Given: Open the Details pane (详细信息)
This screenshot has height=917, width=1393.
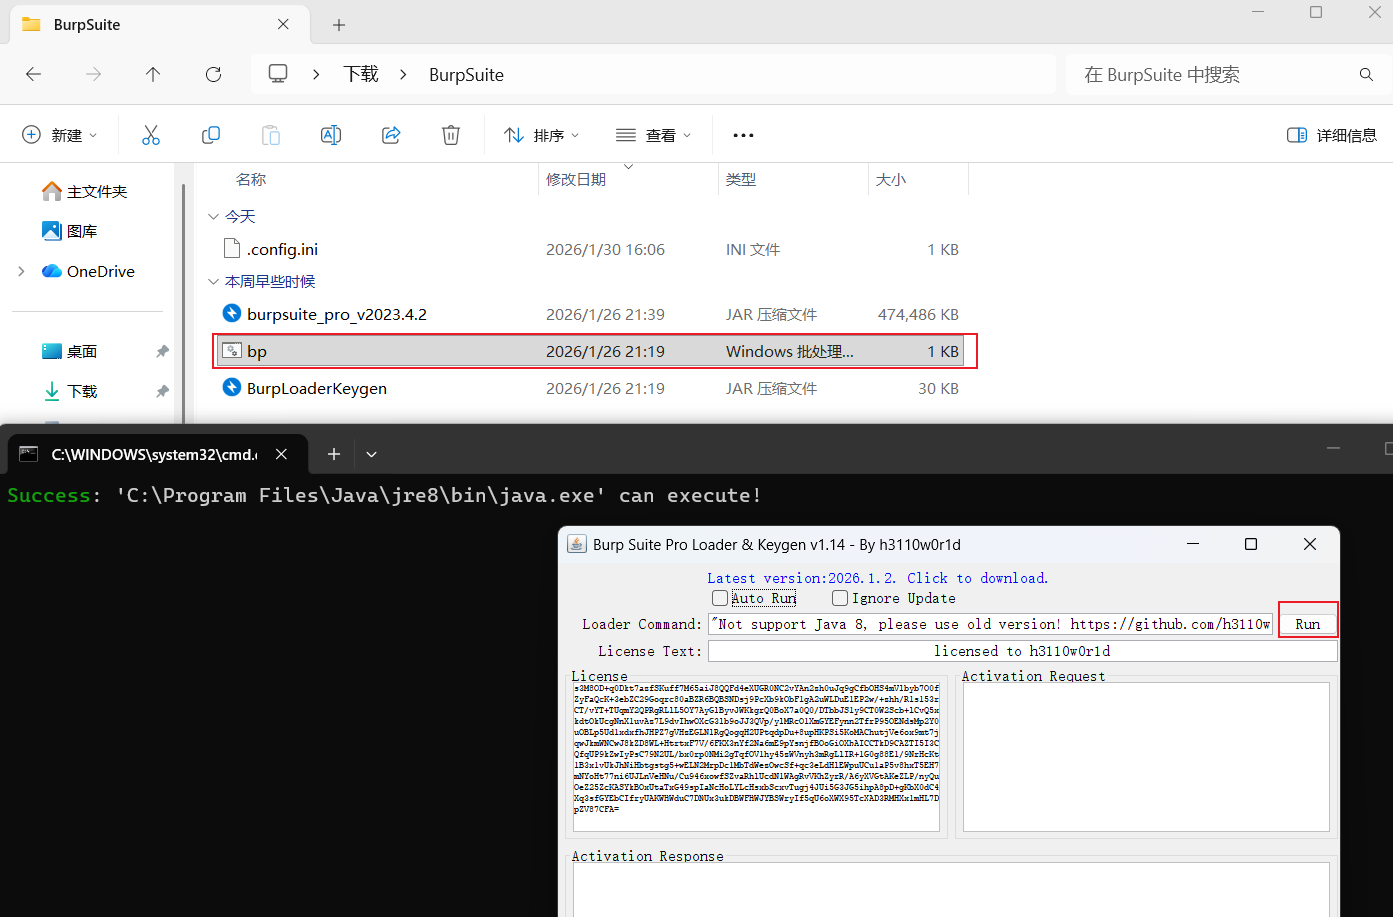Looking at the screenshot, I should [1332, 135].
